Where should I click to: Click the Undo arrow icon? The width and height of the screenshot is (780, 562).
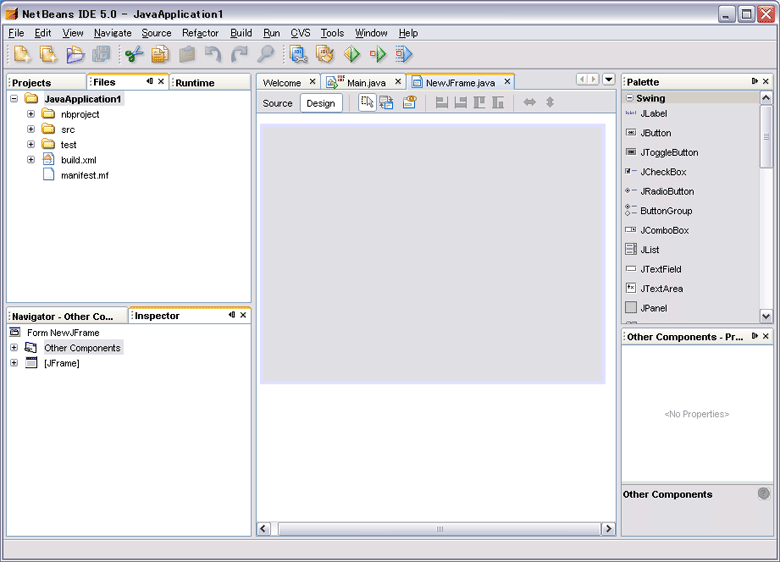click(x=213, y=54)
